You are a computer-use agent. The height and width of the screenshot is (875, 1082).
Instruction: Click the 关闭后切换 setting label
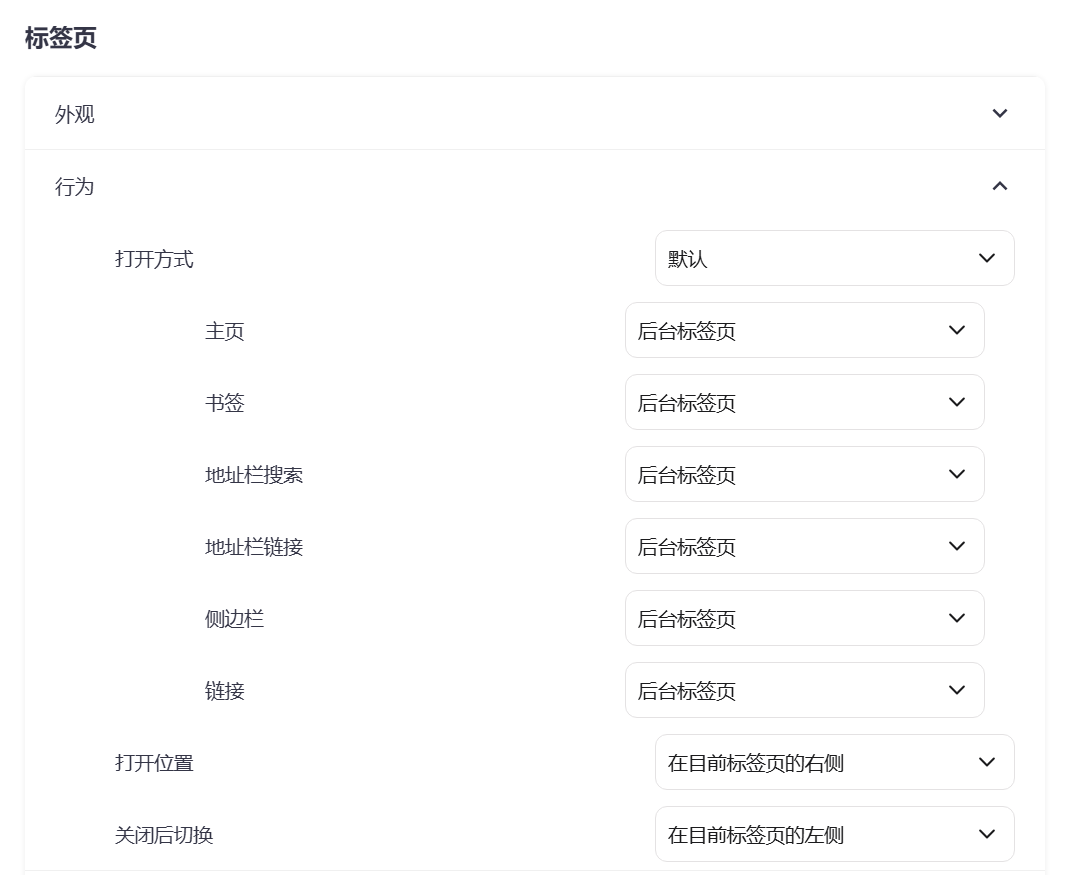pyautogui.click(x=164, y=835)
